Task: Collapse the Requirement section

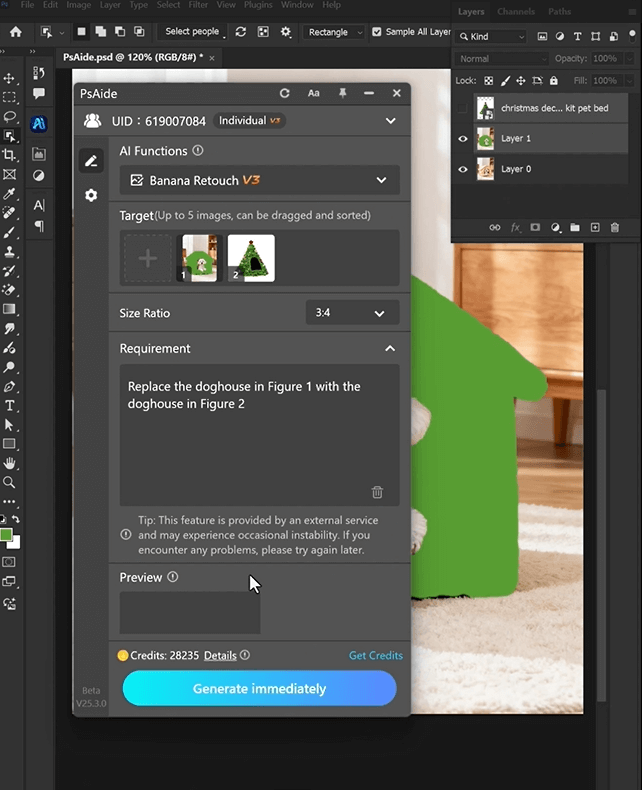Action: [390, 349]
